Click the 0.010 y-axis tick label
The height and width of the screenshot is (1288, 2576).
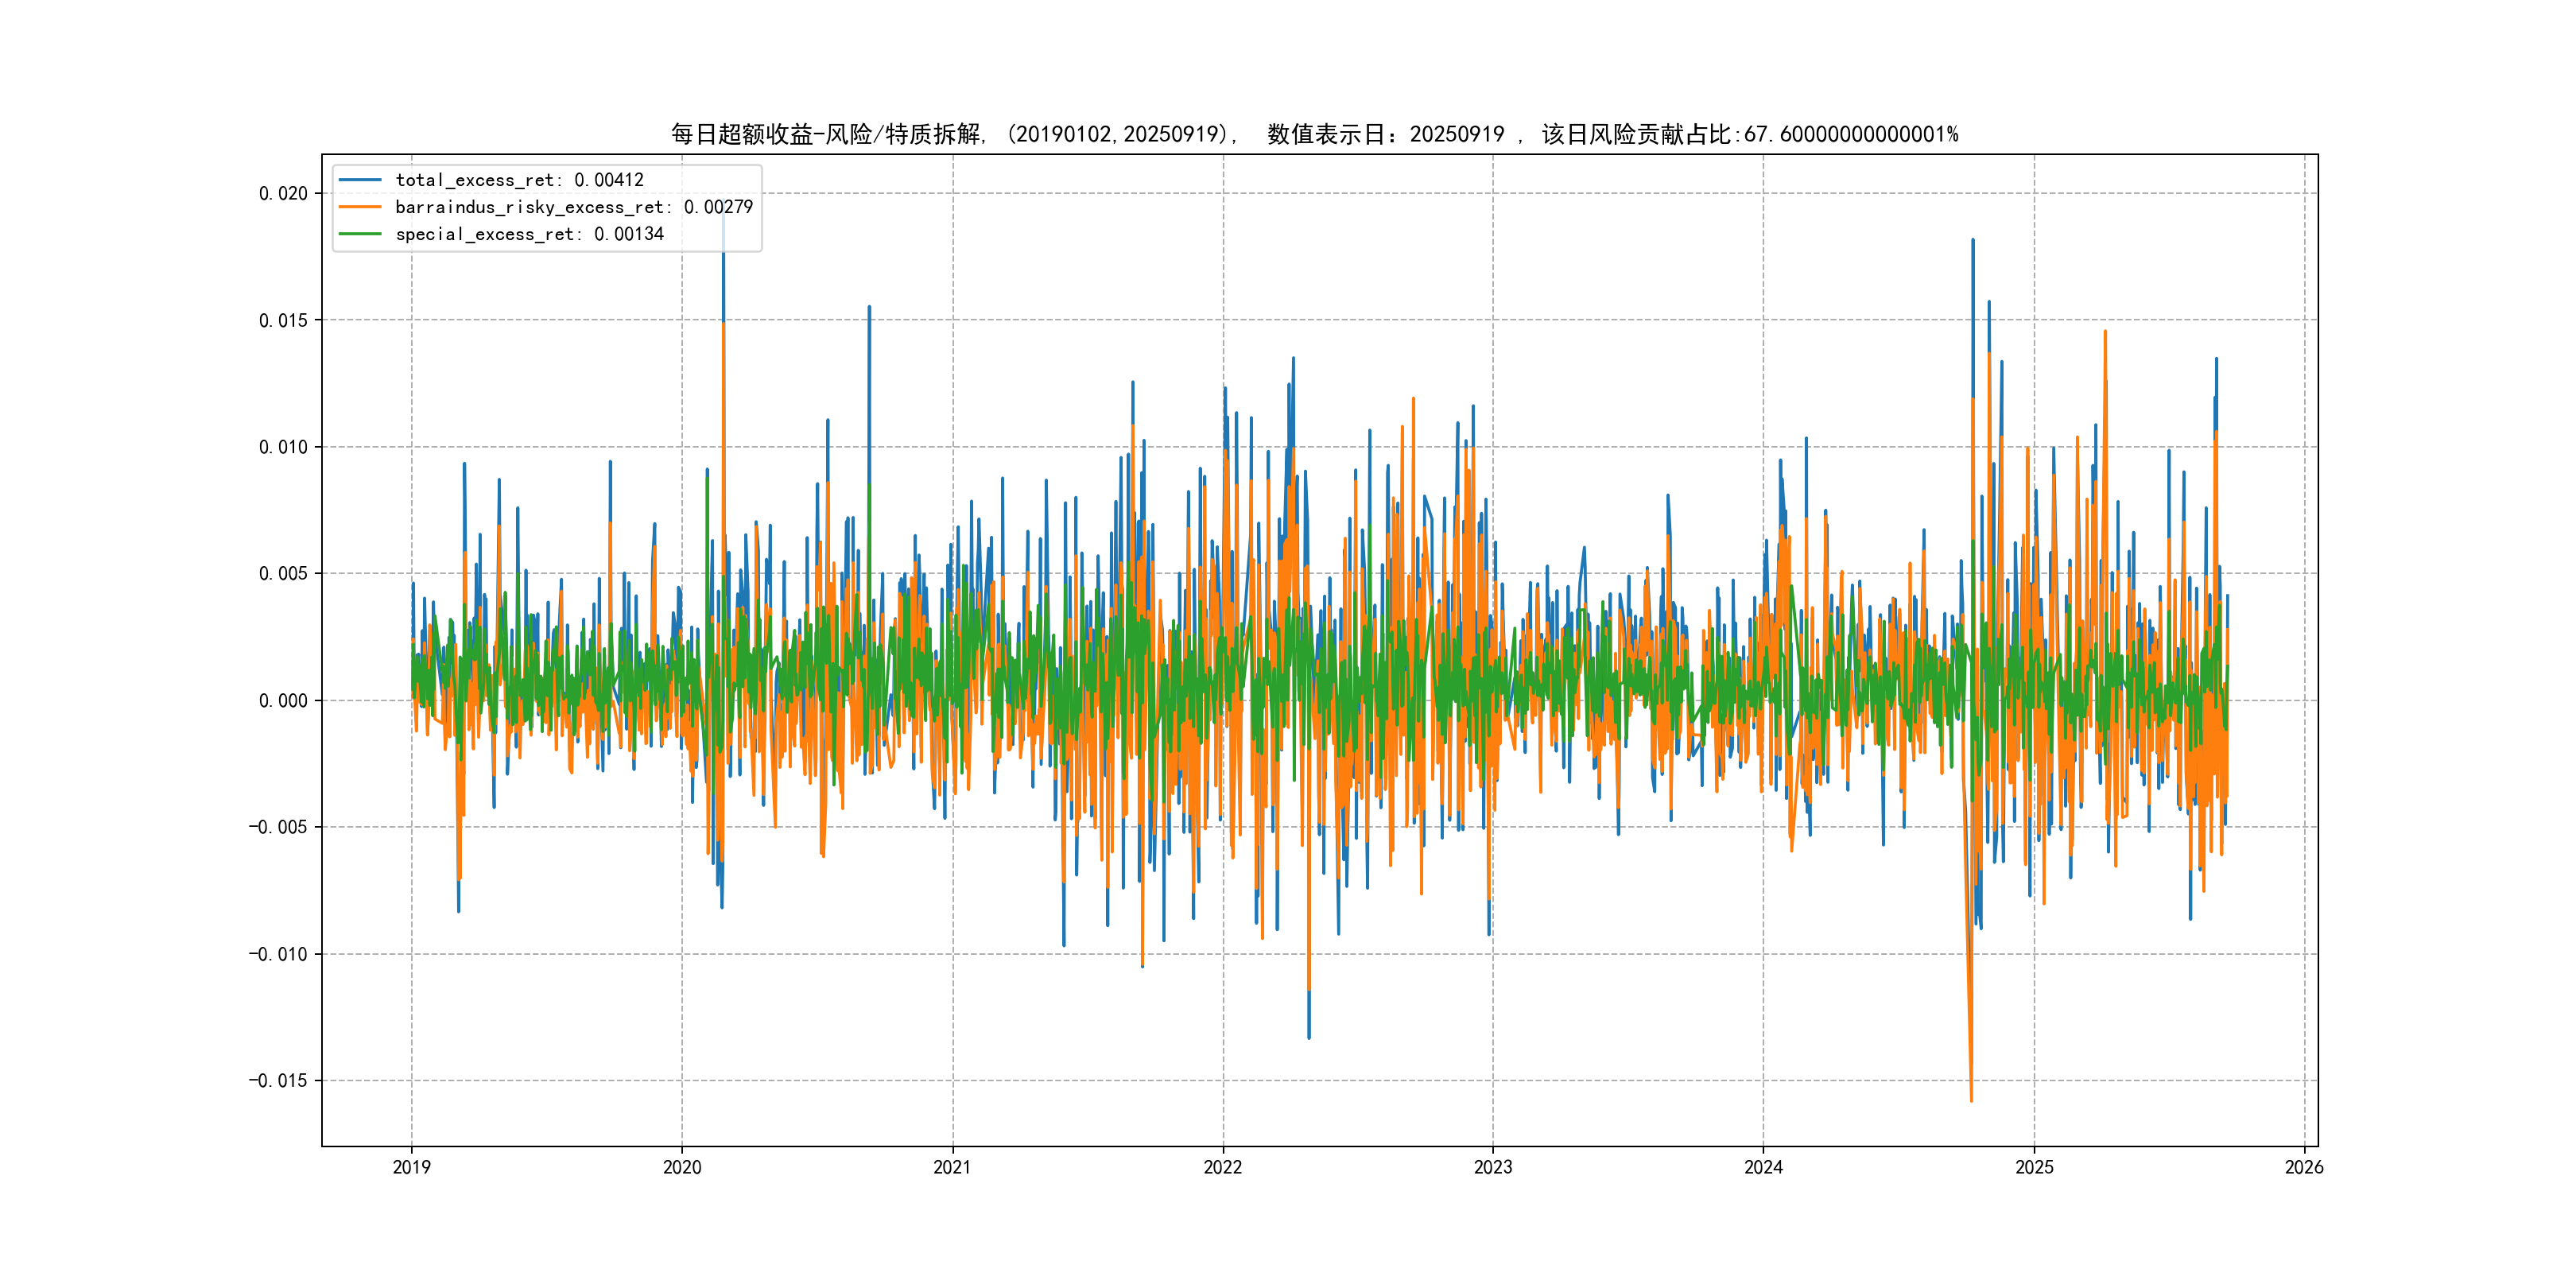[283, 447]
